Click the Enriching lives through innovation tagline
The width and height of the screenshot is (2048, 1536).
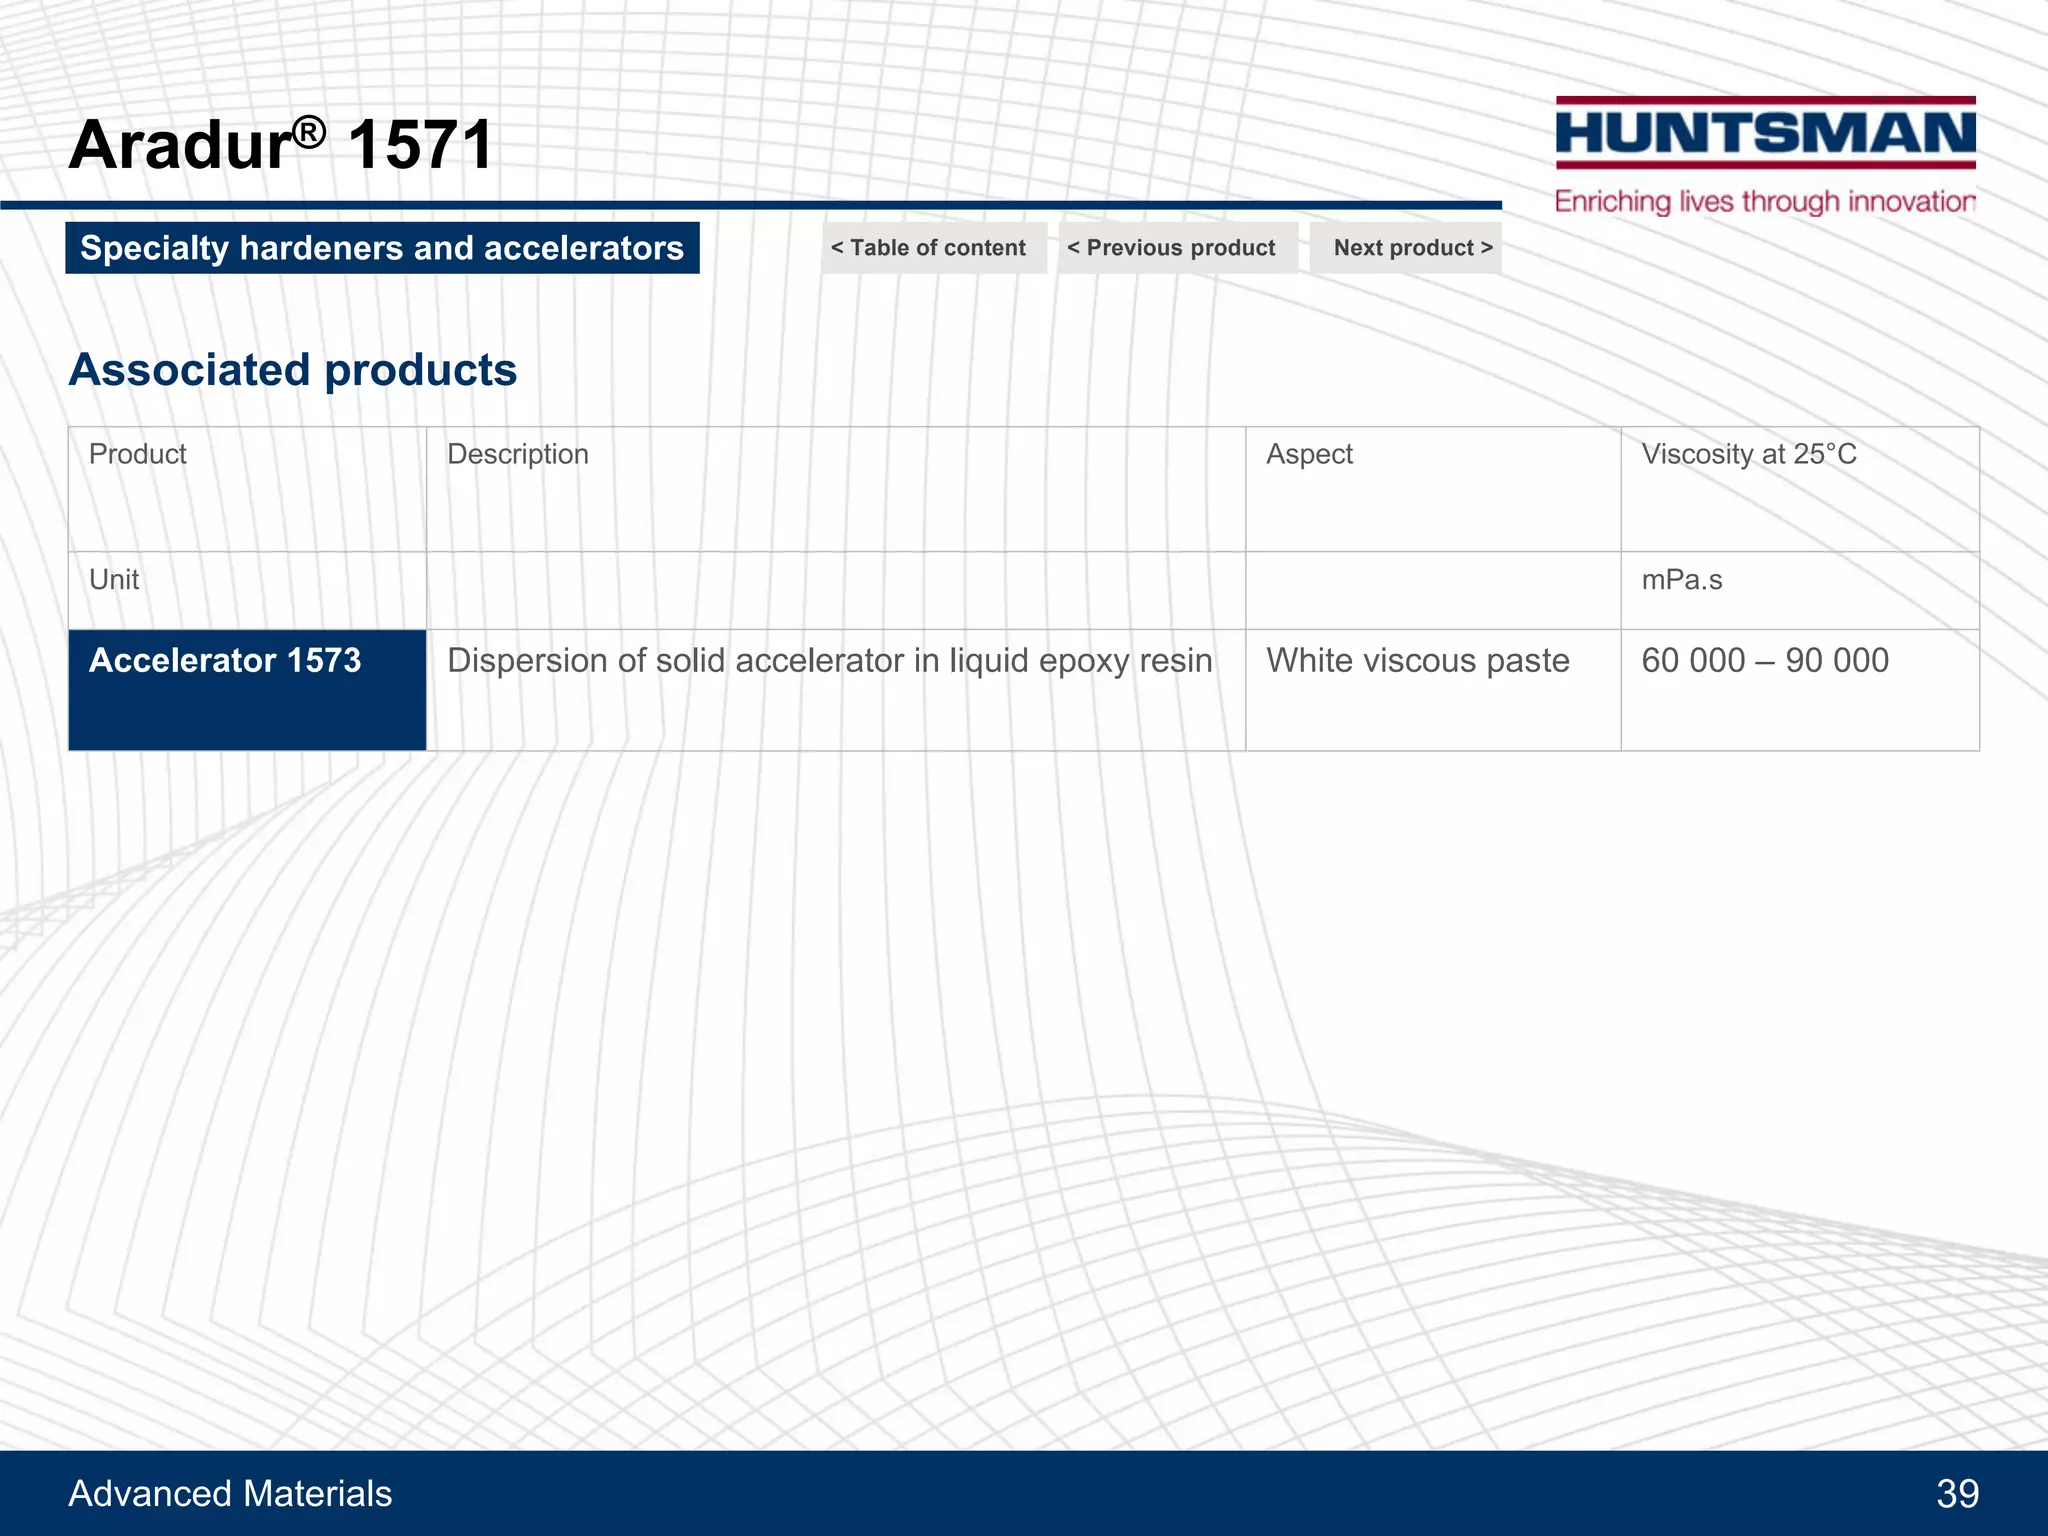point(1765,201)
